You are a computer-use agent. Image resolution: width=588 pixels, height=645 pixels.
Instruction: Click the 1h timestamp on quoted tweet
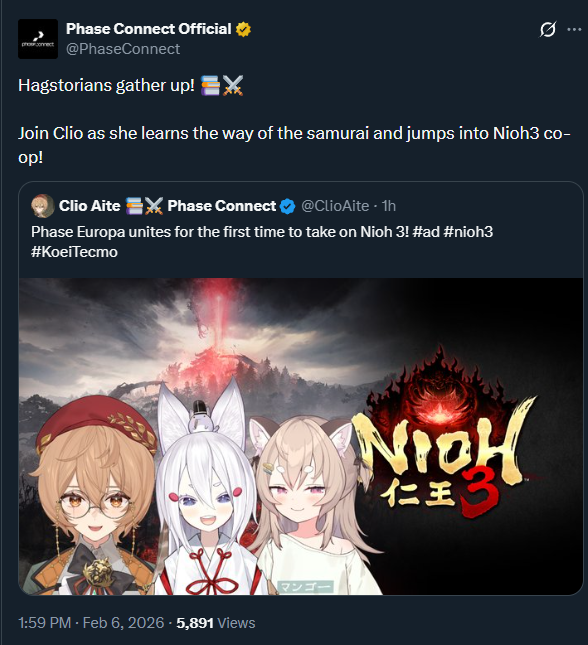[x=388, y=206]
